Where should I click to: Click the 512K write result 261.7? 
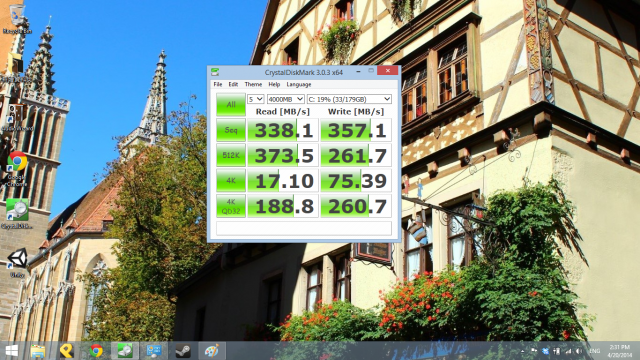(356, 156)
